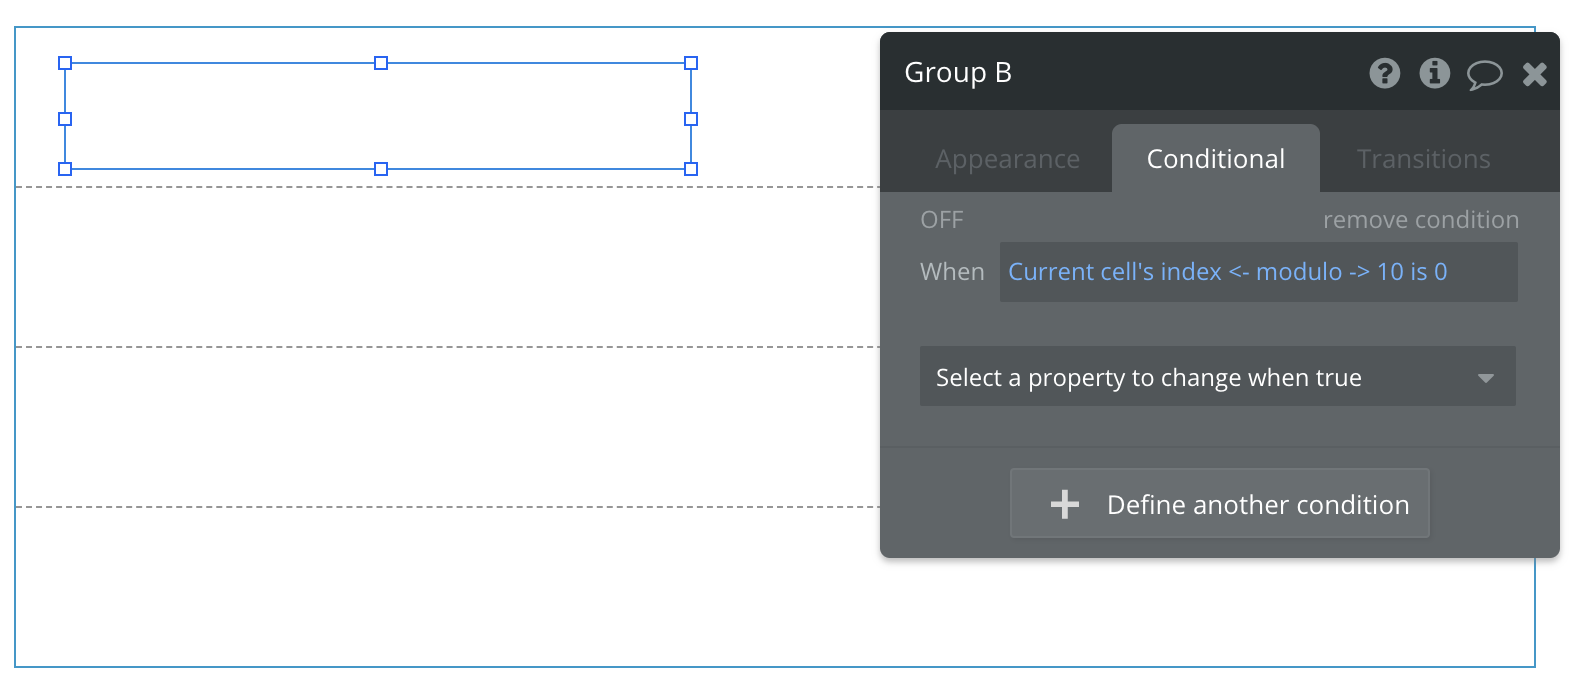This screenshot has height=684, width=1582.
Task: Click the top-right resize handle of selected group
Action: point(691,63)
